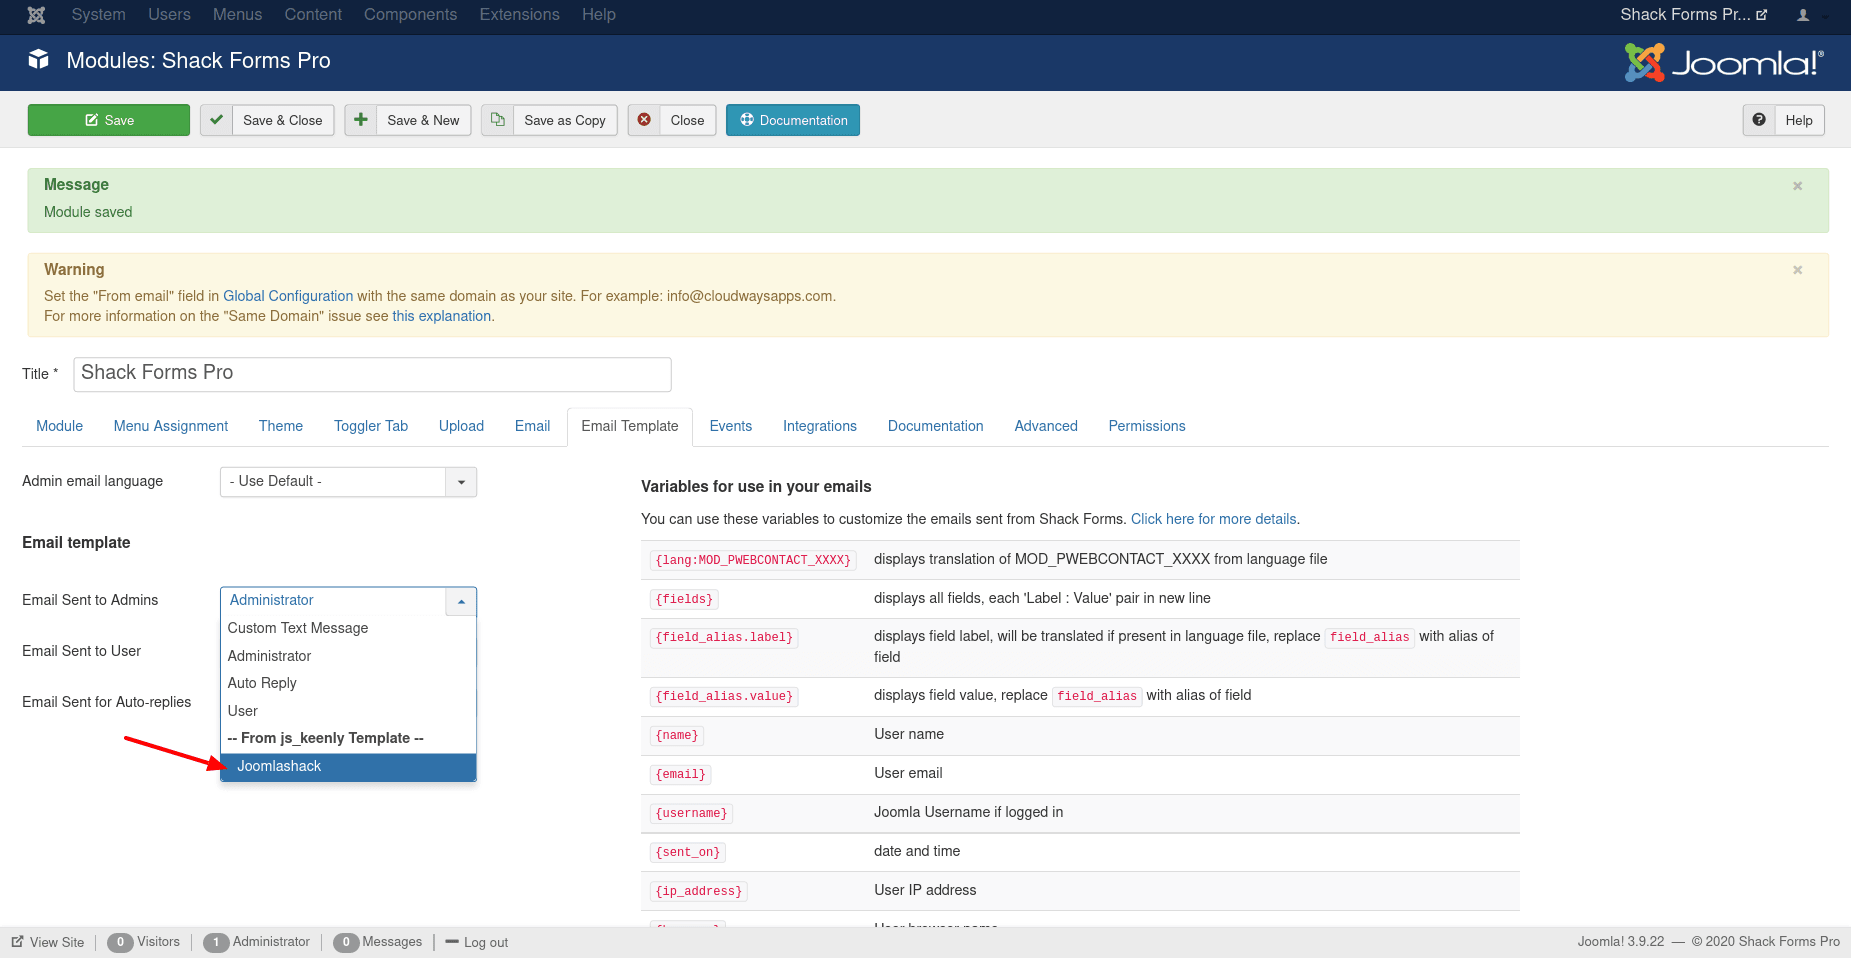Image resolution: width=1851 pixels, height=958 pixels.
Task: Switch to the Toggler Tab tab
Action: coord(371,426)
